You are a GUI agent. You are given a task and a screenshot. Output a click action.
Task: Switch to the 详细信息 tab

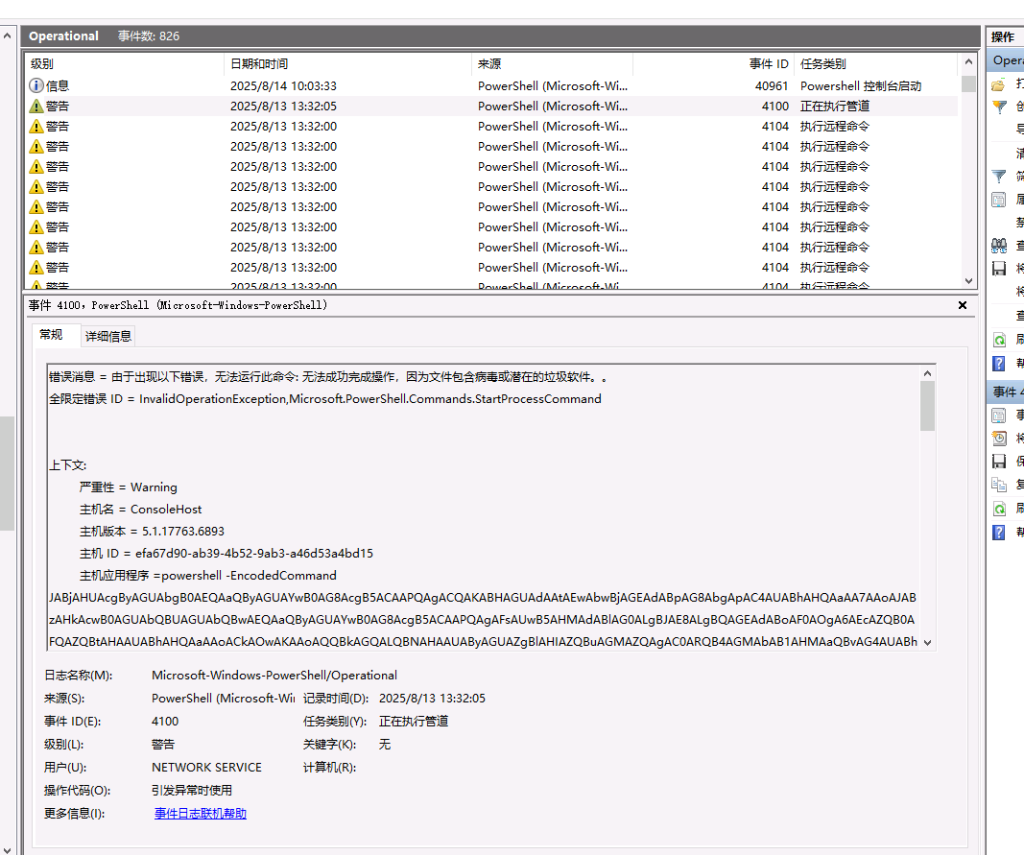[108, 336]
